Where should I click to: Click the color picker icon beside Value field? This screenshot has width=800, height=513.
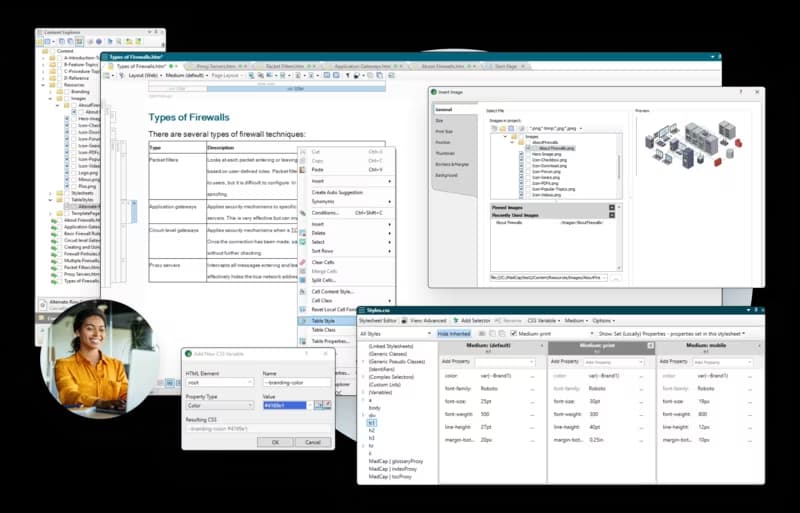319,405
